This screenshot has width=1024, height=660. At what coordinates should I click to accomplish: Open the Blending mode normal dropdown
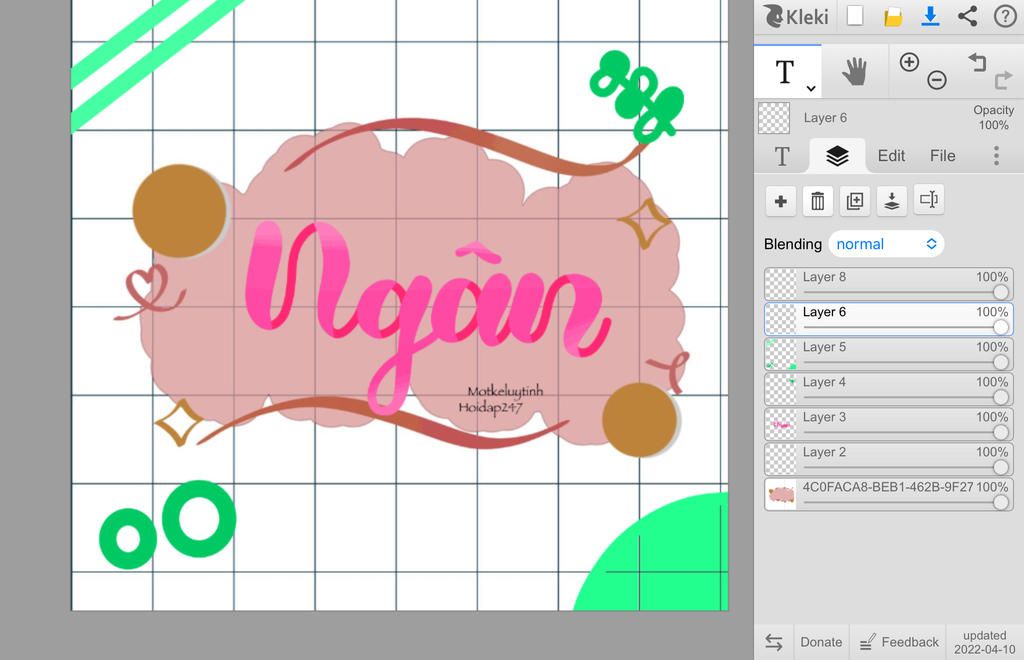click(886, 244)
